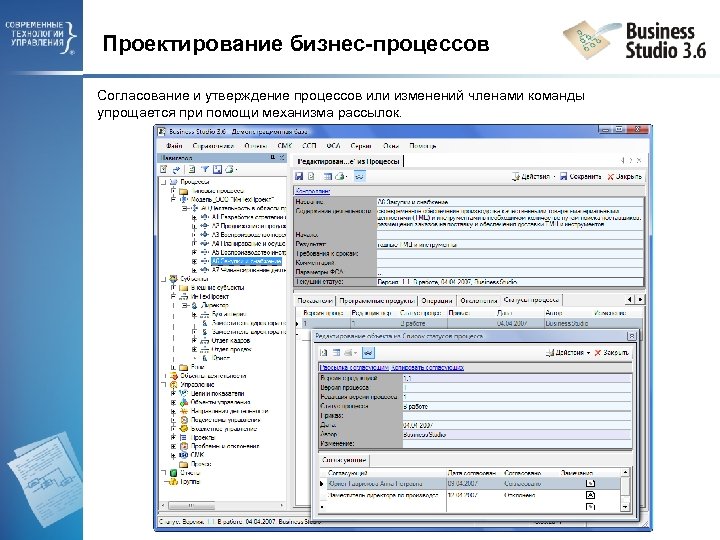This screenshot has height=540, width=720.
Task: Click the Изменение field in status dialog
Action: point(517,444)
